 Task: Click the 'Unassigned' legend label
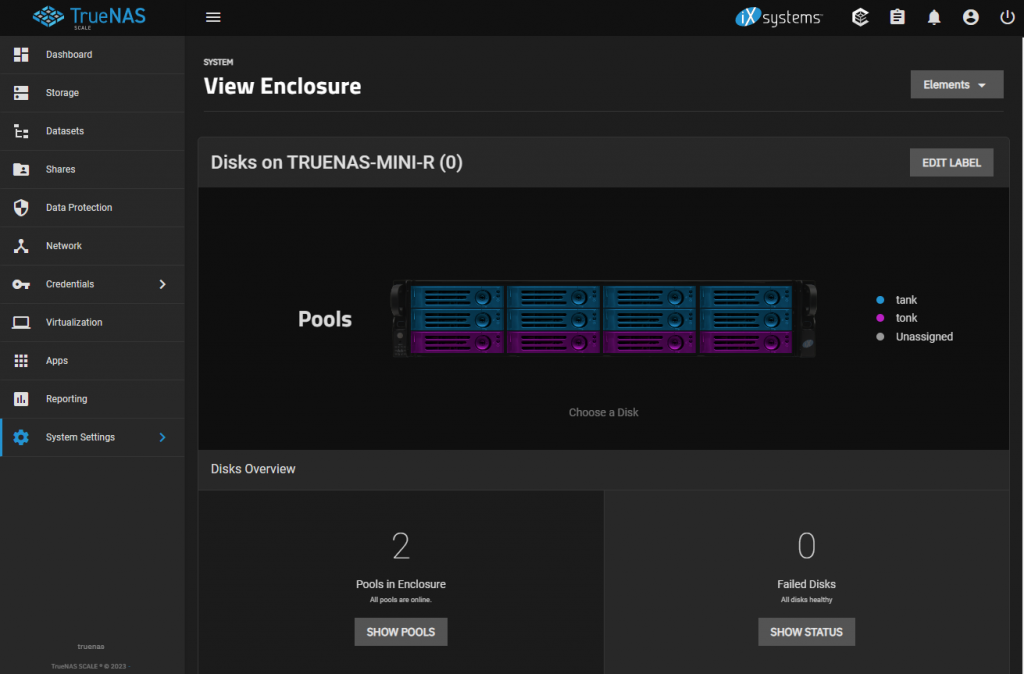(x=924, y=337)
